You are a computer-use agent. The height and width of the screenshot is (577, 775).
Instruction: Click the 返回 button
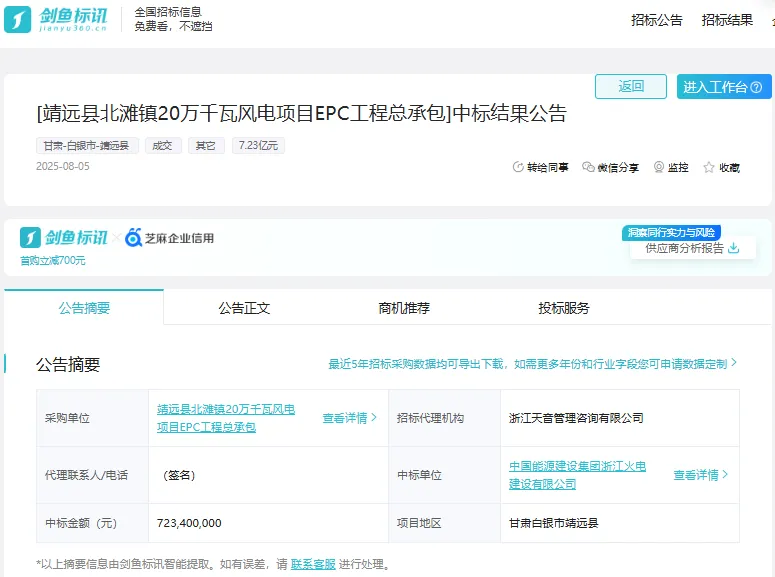tap(631, 87)
